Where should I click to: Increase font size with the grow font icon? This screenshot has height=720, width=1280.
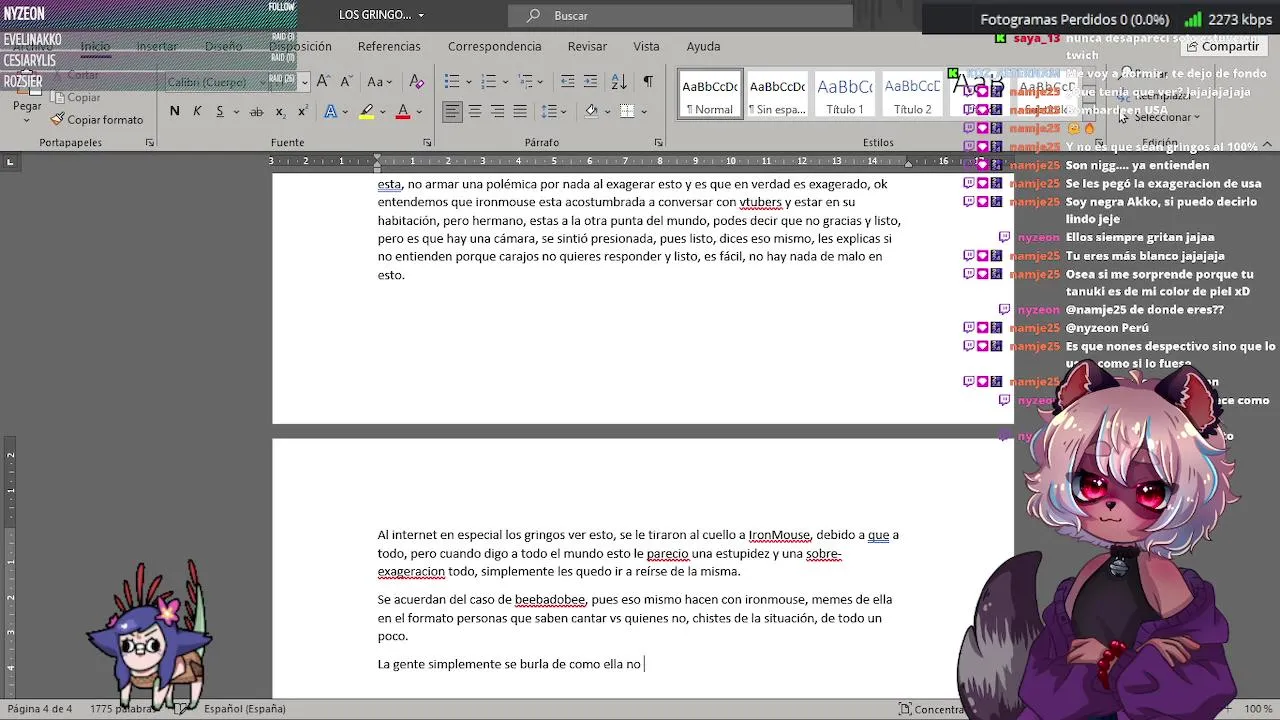[x=325, y=81]
